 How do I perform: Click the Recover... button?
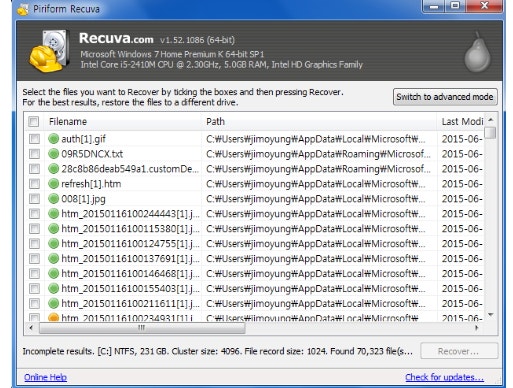459,351
